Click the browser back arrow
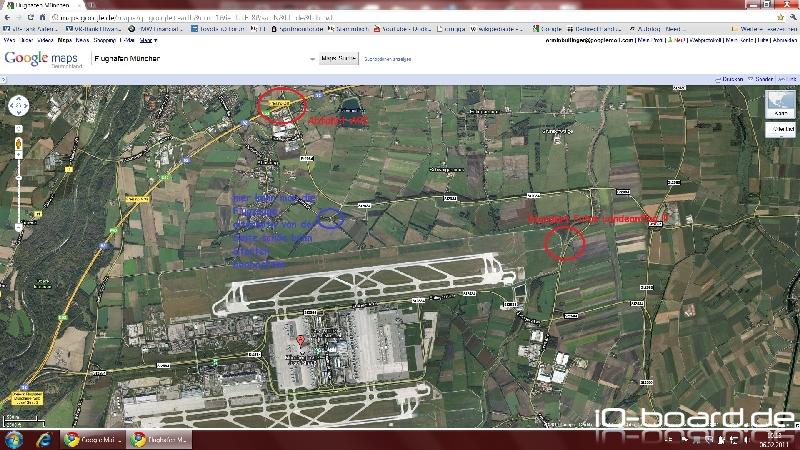The height and width of the screenshot is (450, 800). 9,17
